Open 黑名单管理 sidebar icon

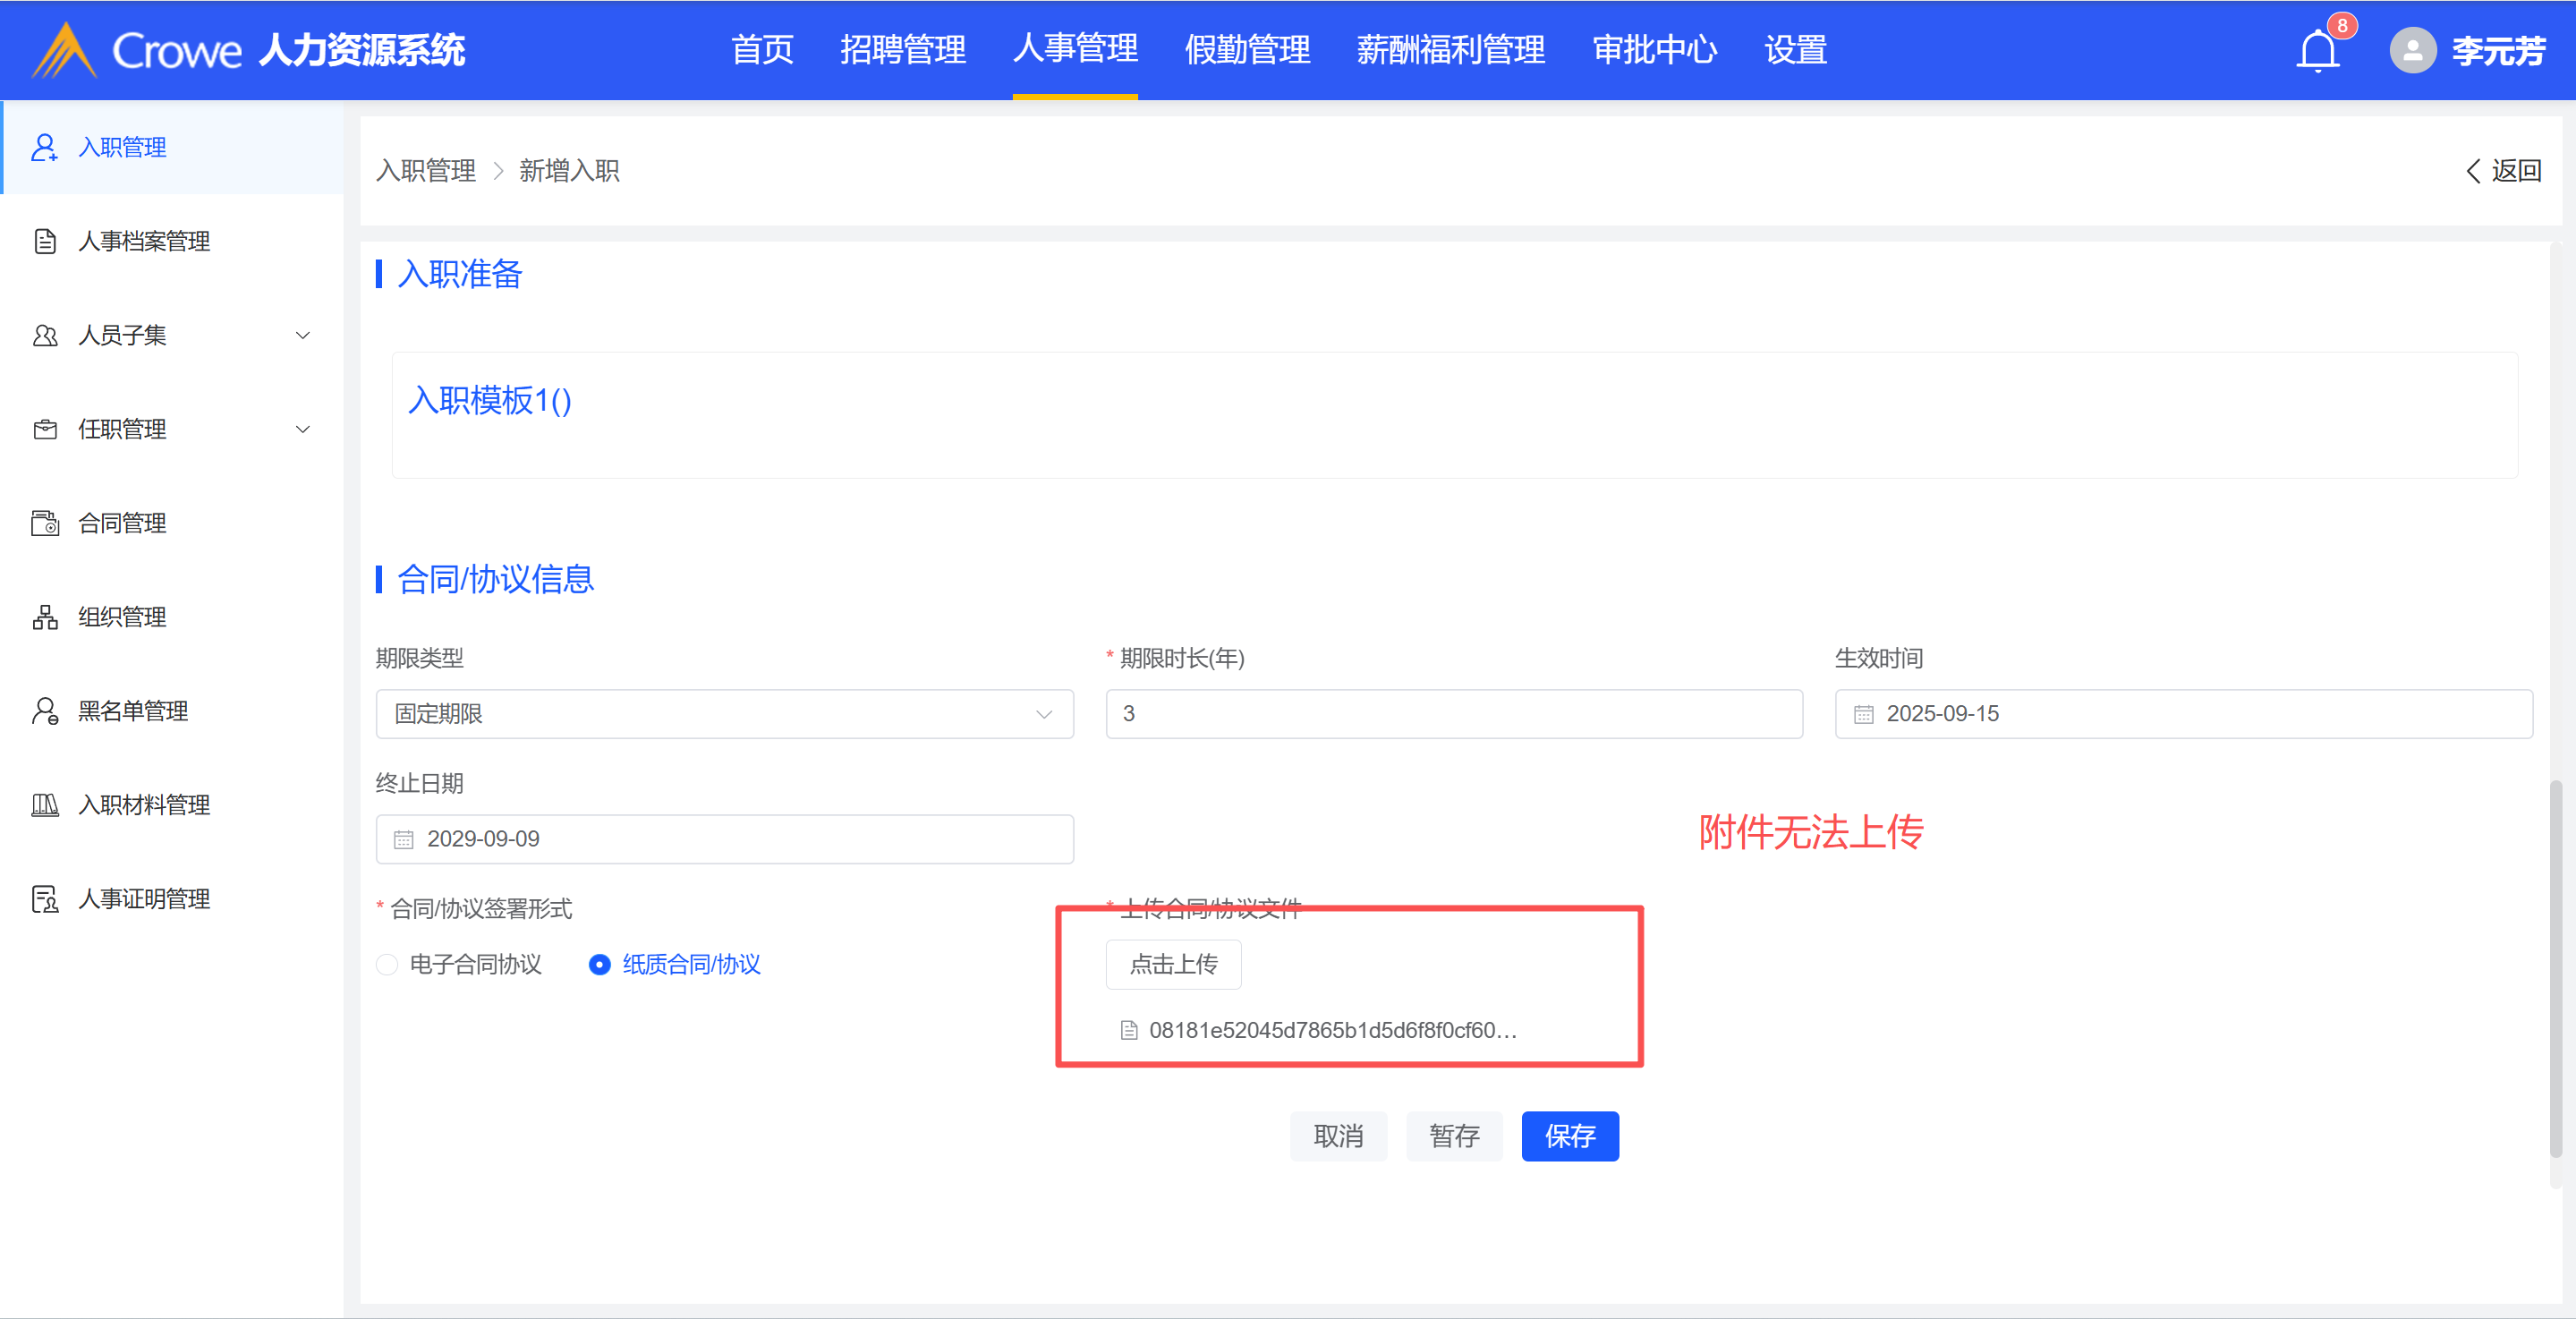click(45, 711)
